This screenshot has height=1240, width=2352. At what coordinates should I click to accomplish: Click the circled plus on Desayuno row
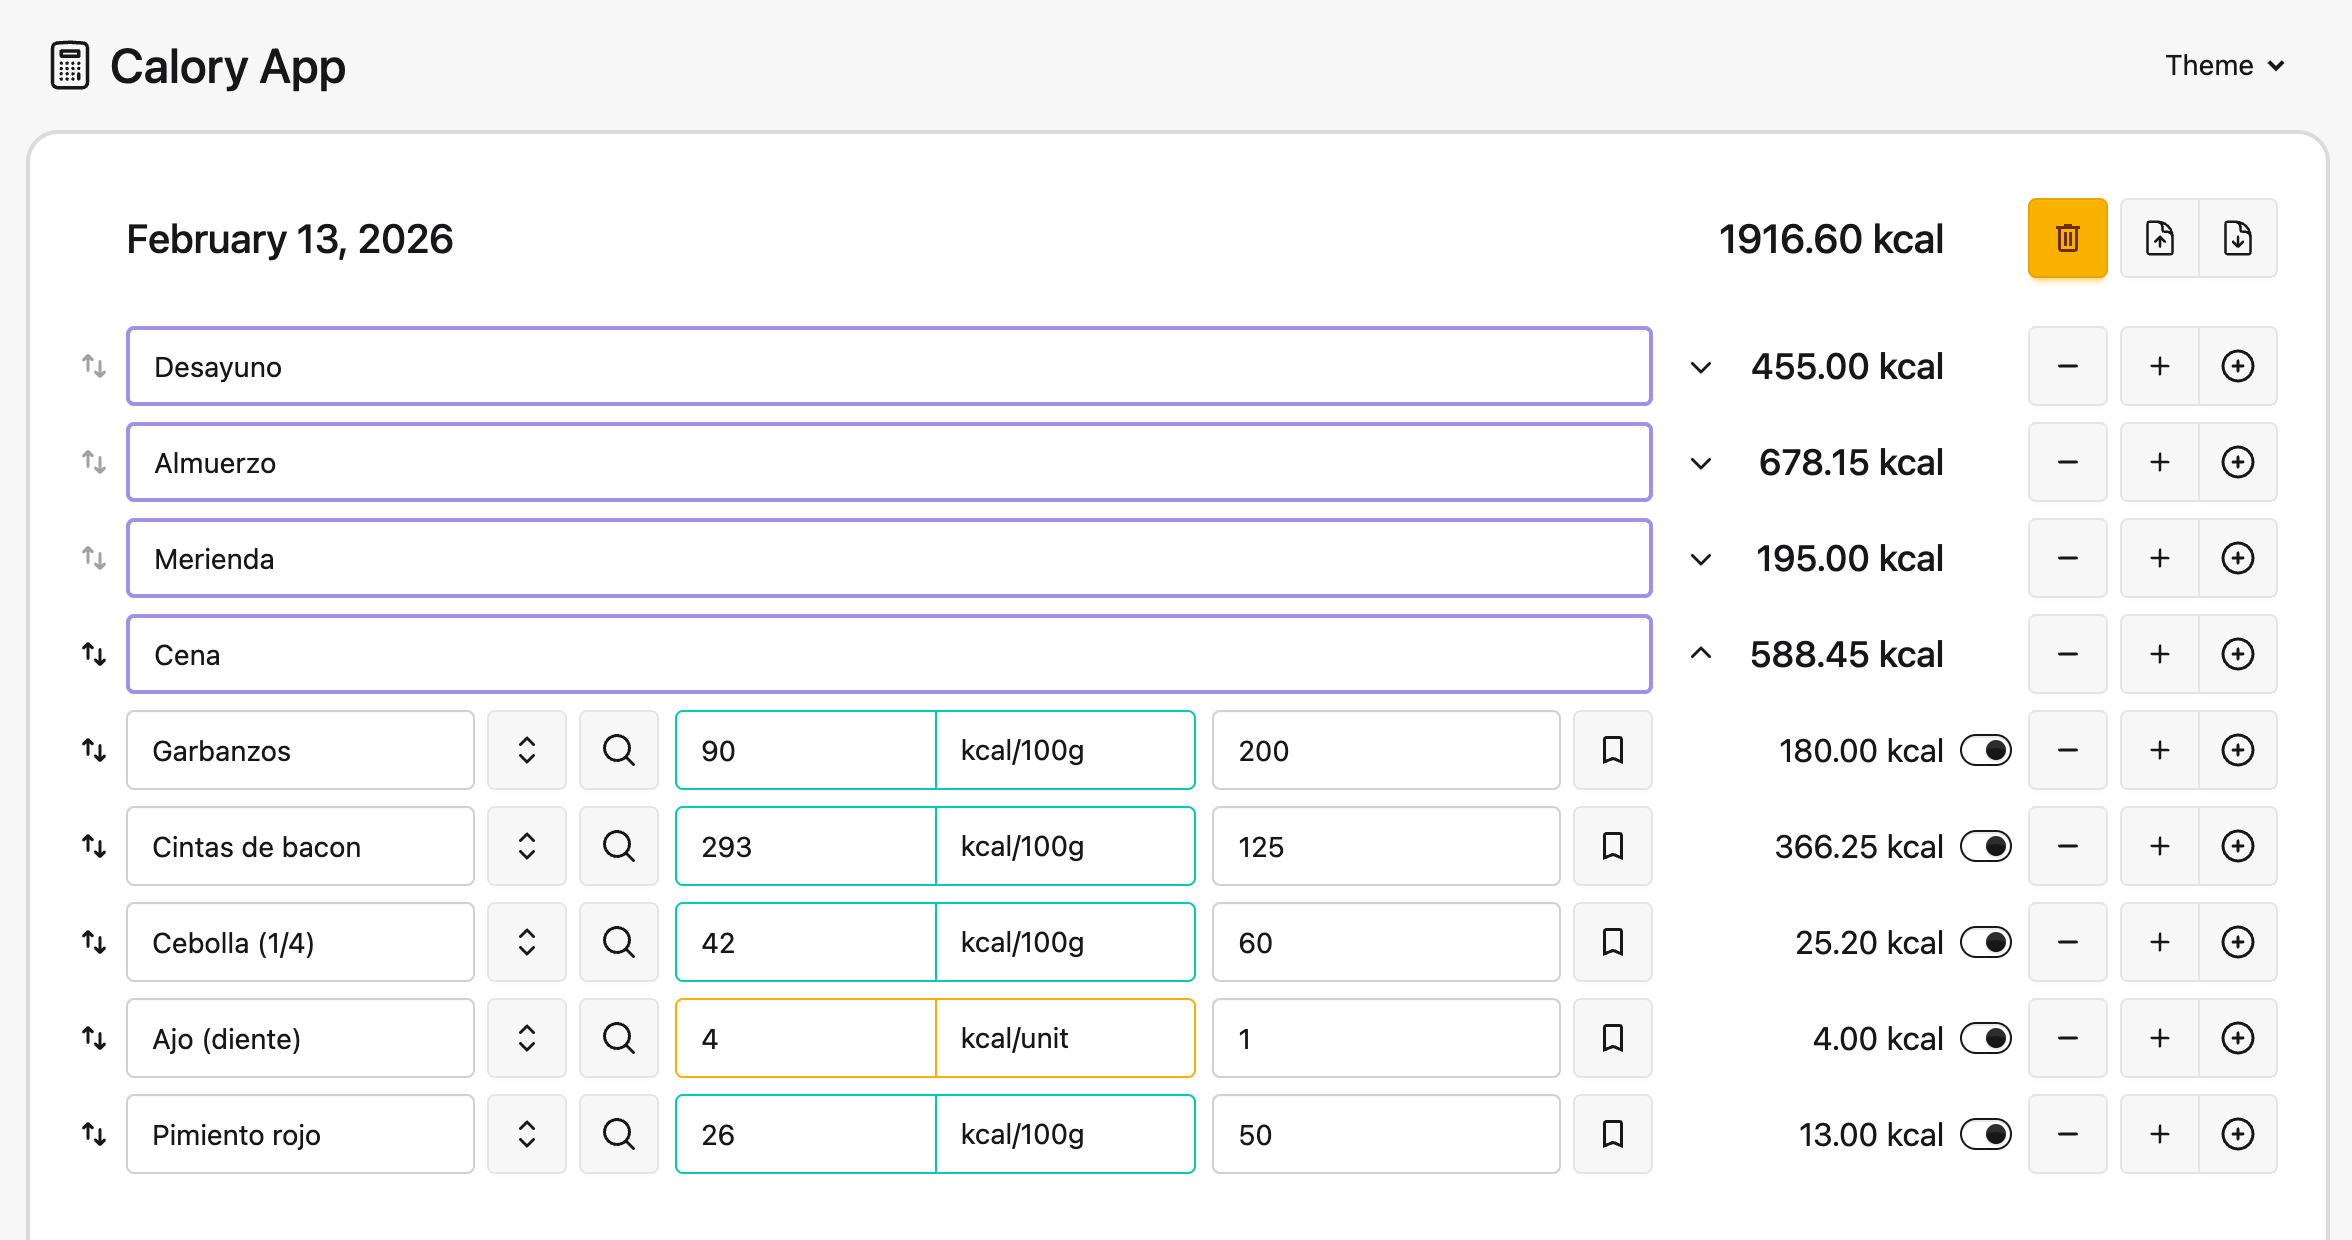pos(2238,366)
